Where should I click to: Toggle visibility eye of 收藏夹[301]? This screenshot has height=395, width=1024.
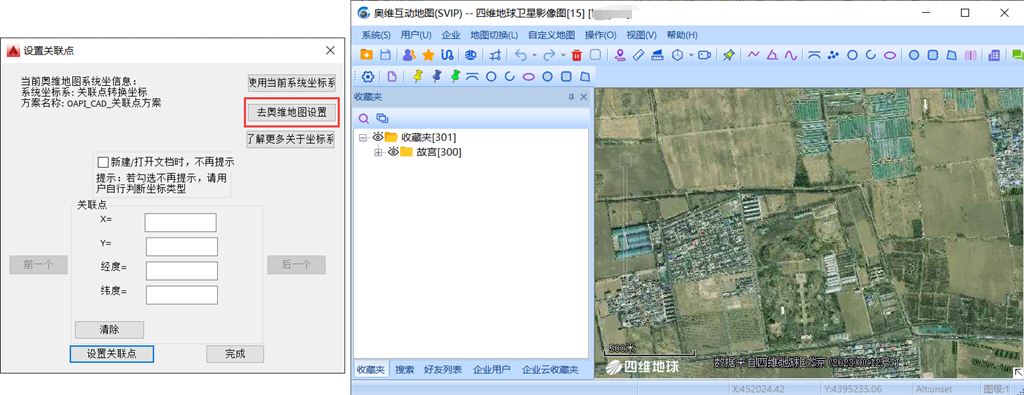click(377, 137)
